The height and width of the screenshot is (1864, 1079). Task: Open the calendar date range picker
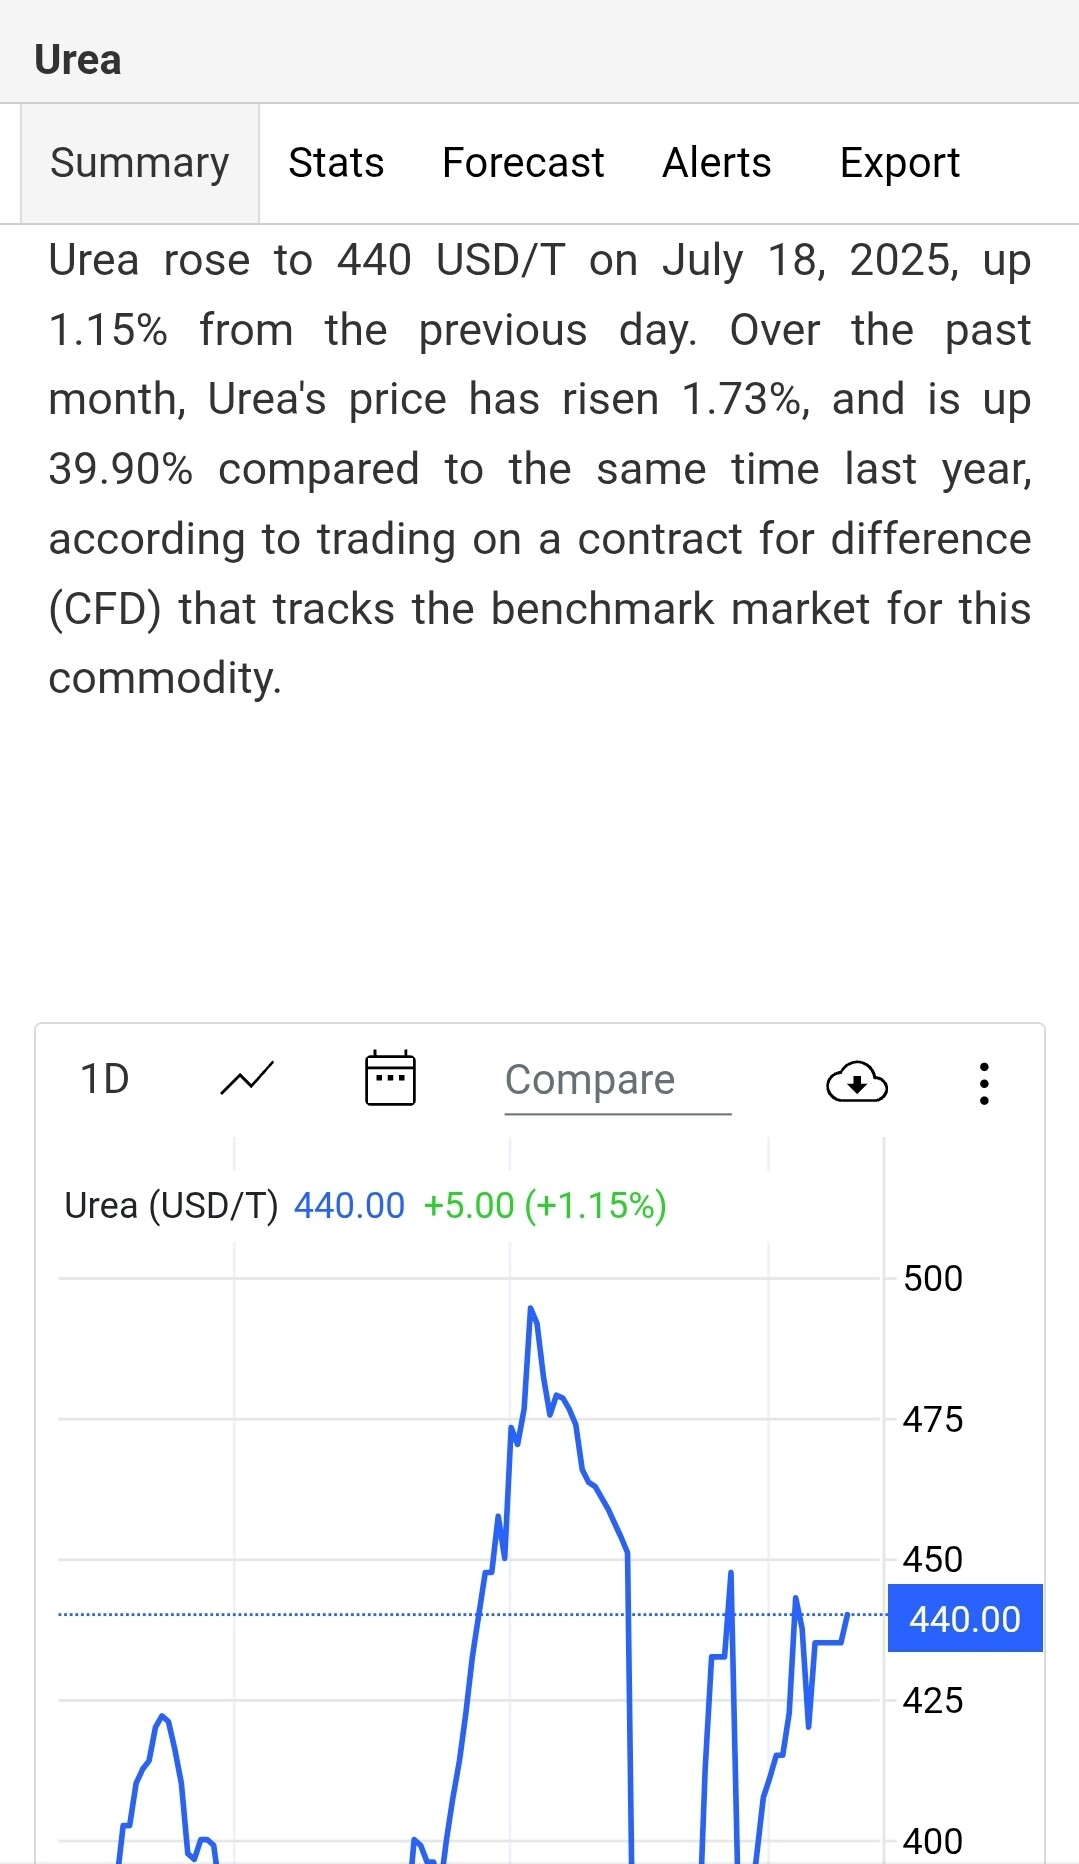390,1079
